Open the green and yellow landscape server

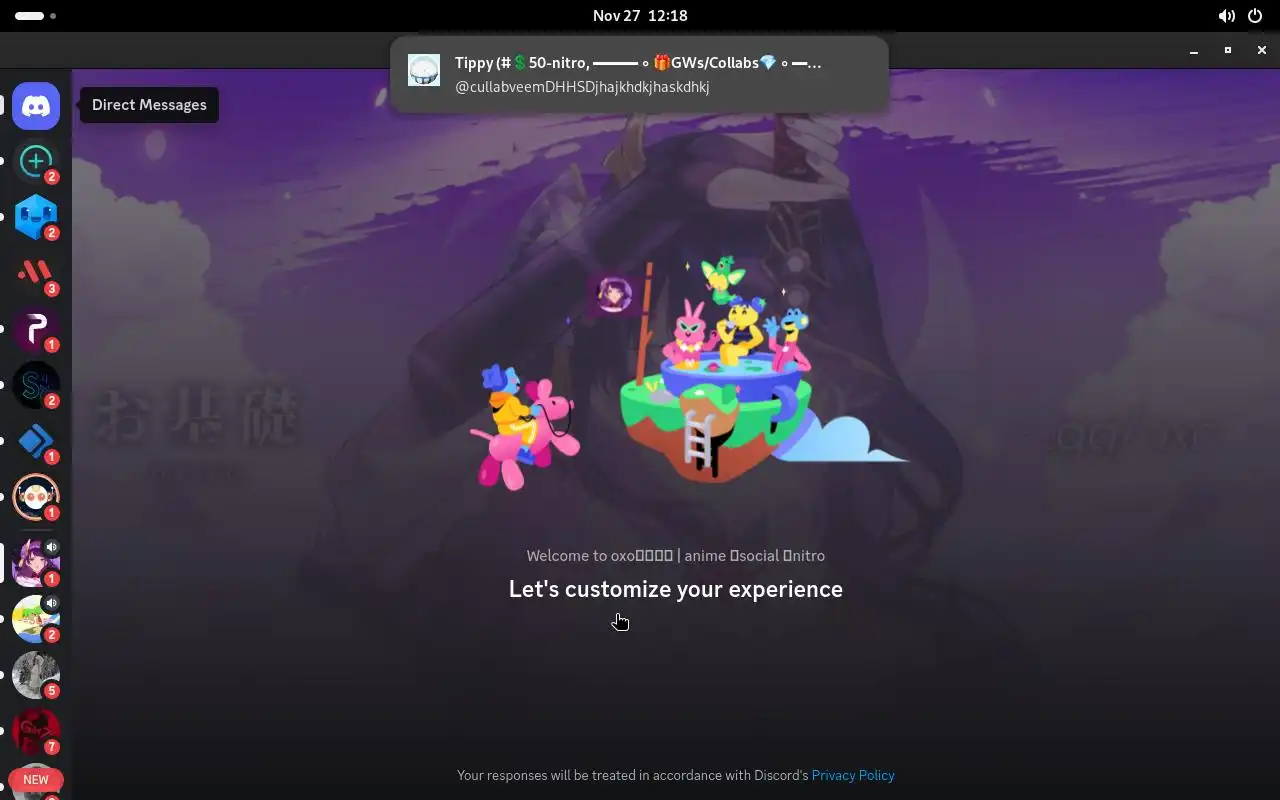pos(36,618)
